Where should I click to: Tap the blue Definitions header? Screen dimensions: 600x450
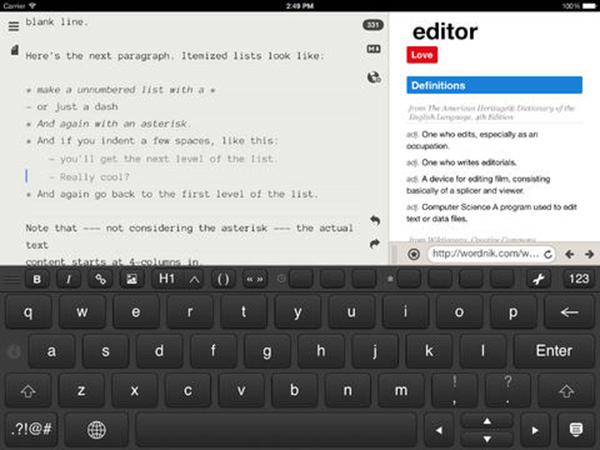point(494,85)
